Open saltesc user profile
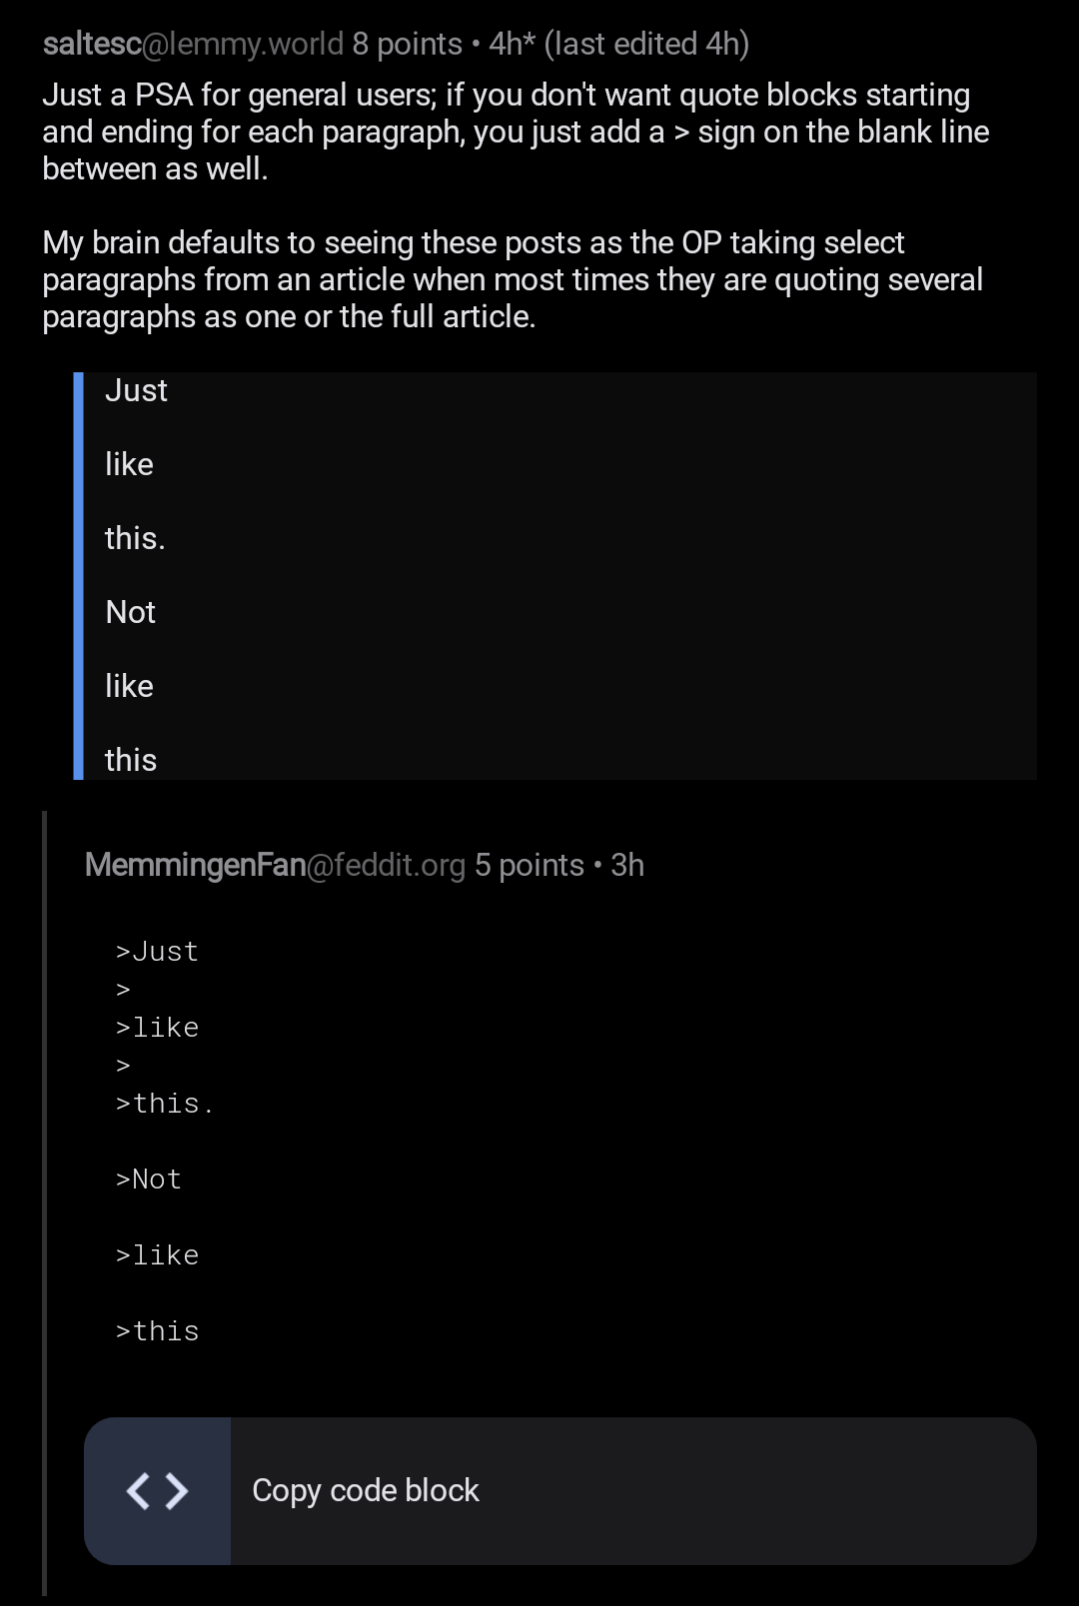The width and height of the screenshot is (1079, 1606). click(x=92, y=44)
